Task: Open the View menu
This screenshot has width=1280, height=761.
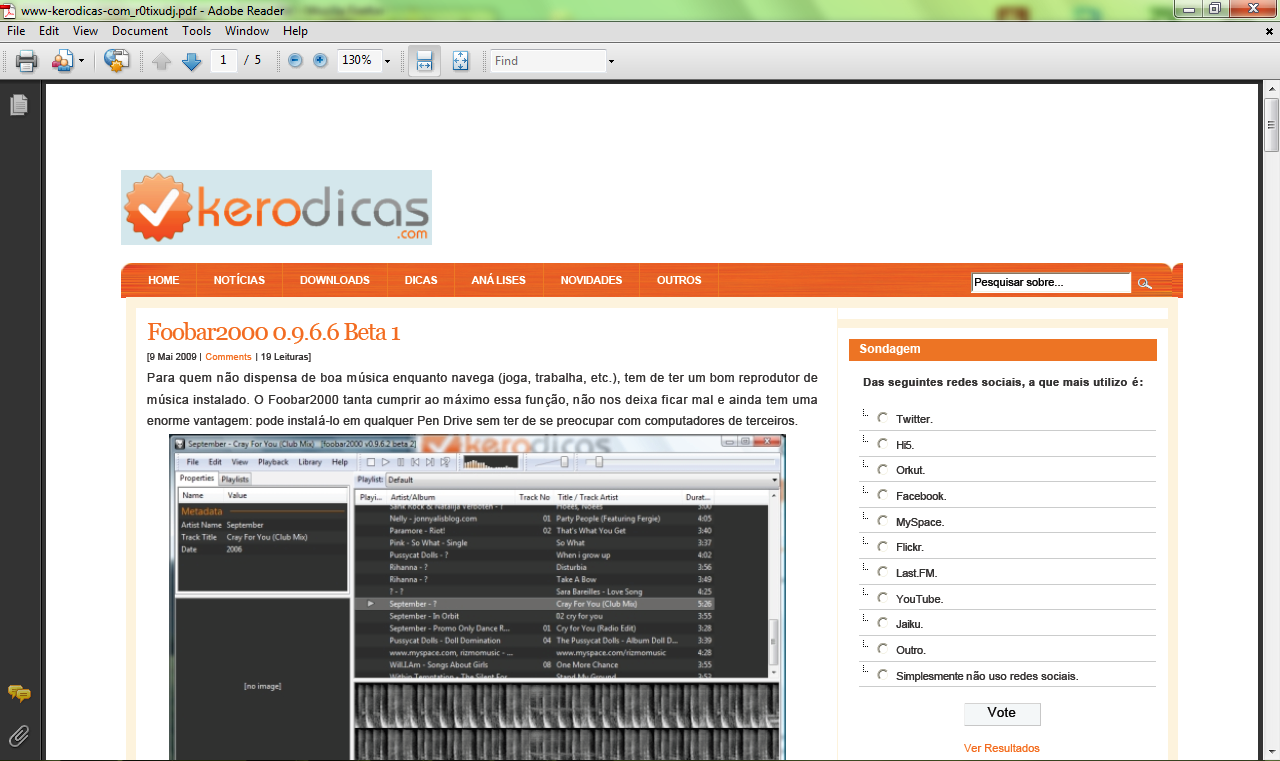Action: click(x=85, y=31)
